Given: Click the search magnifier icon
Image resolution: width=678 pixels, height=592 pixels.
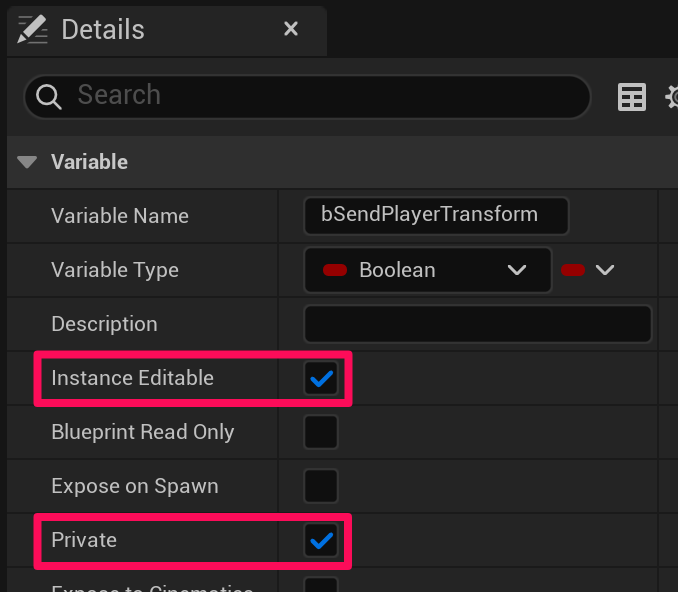Looking at the screenshot, I should coord(49,96).
